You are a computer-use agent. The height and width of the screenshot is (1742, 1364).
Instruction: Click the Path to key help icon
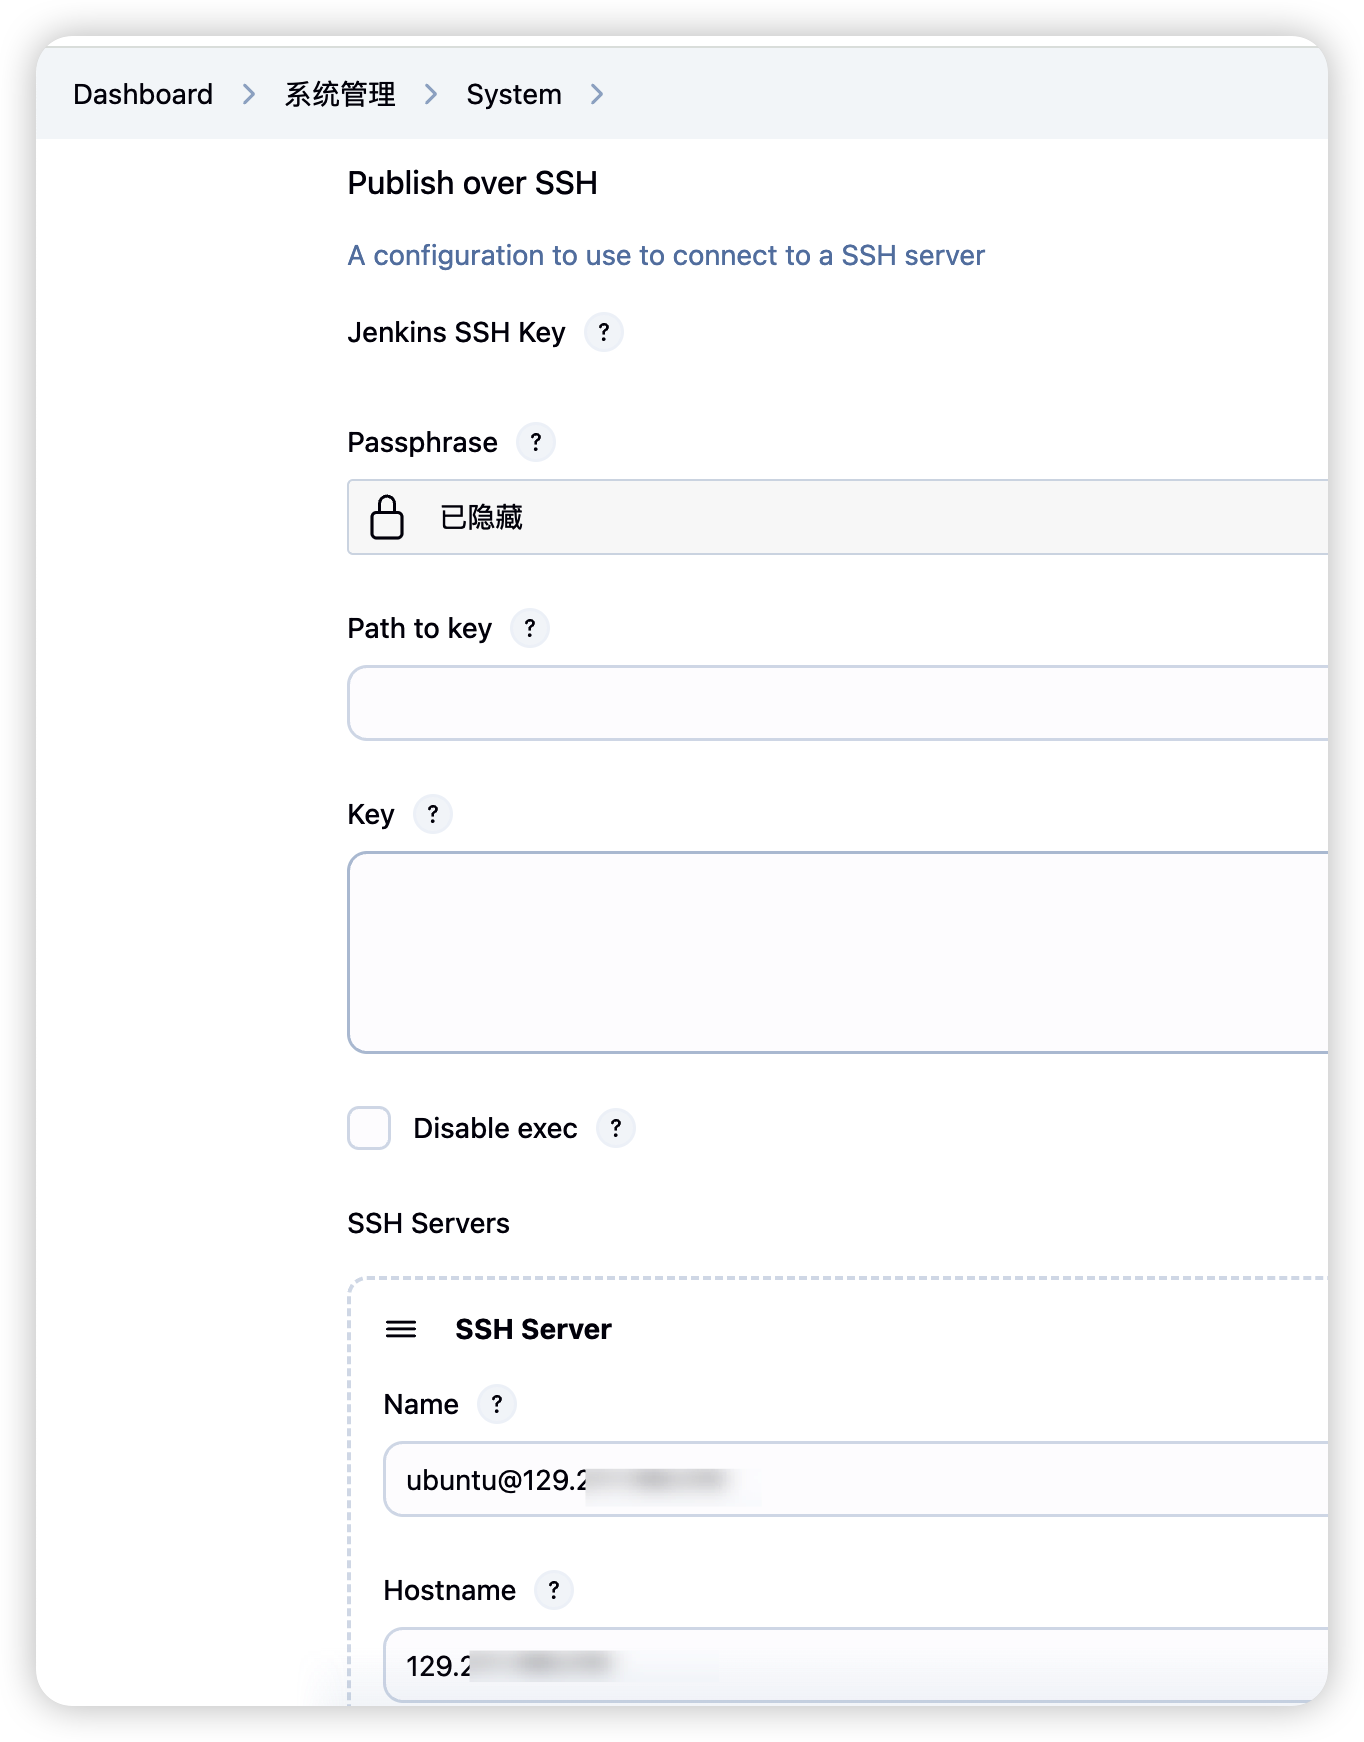pyautogui.click(x=529, y=628)
